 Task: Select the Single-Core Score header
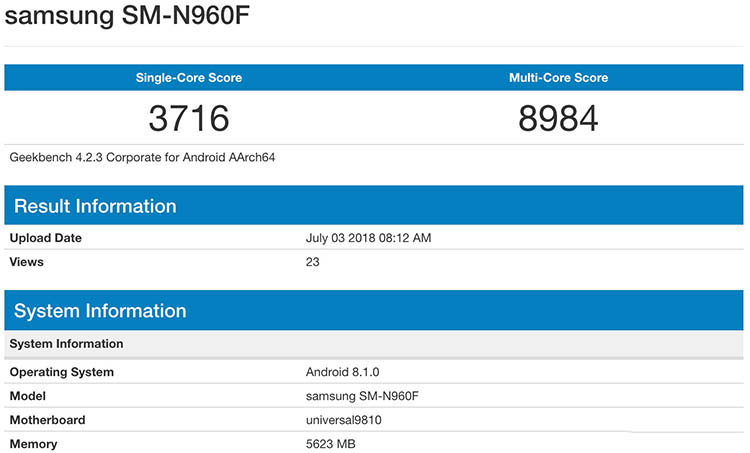(189, 78)
